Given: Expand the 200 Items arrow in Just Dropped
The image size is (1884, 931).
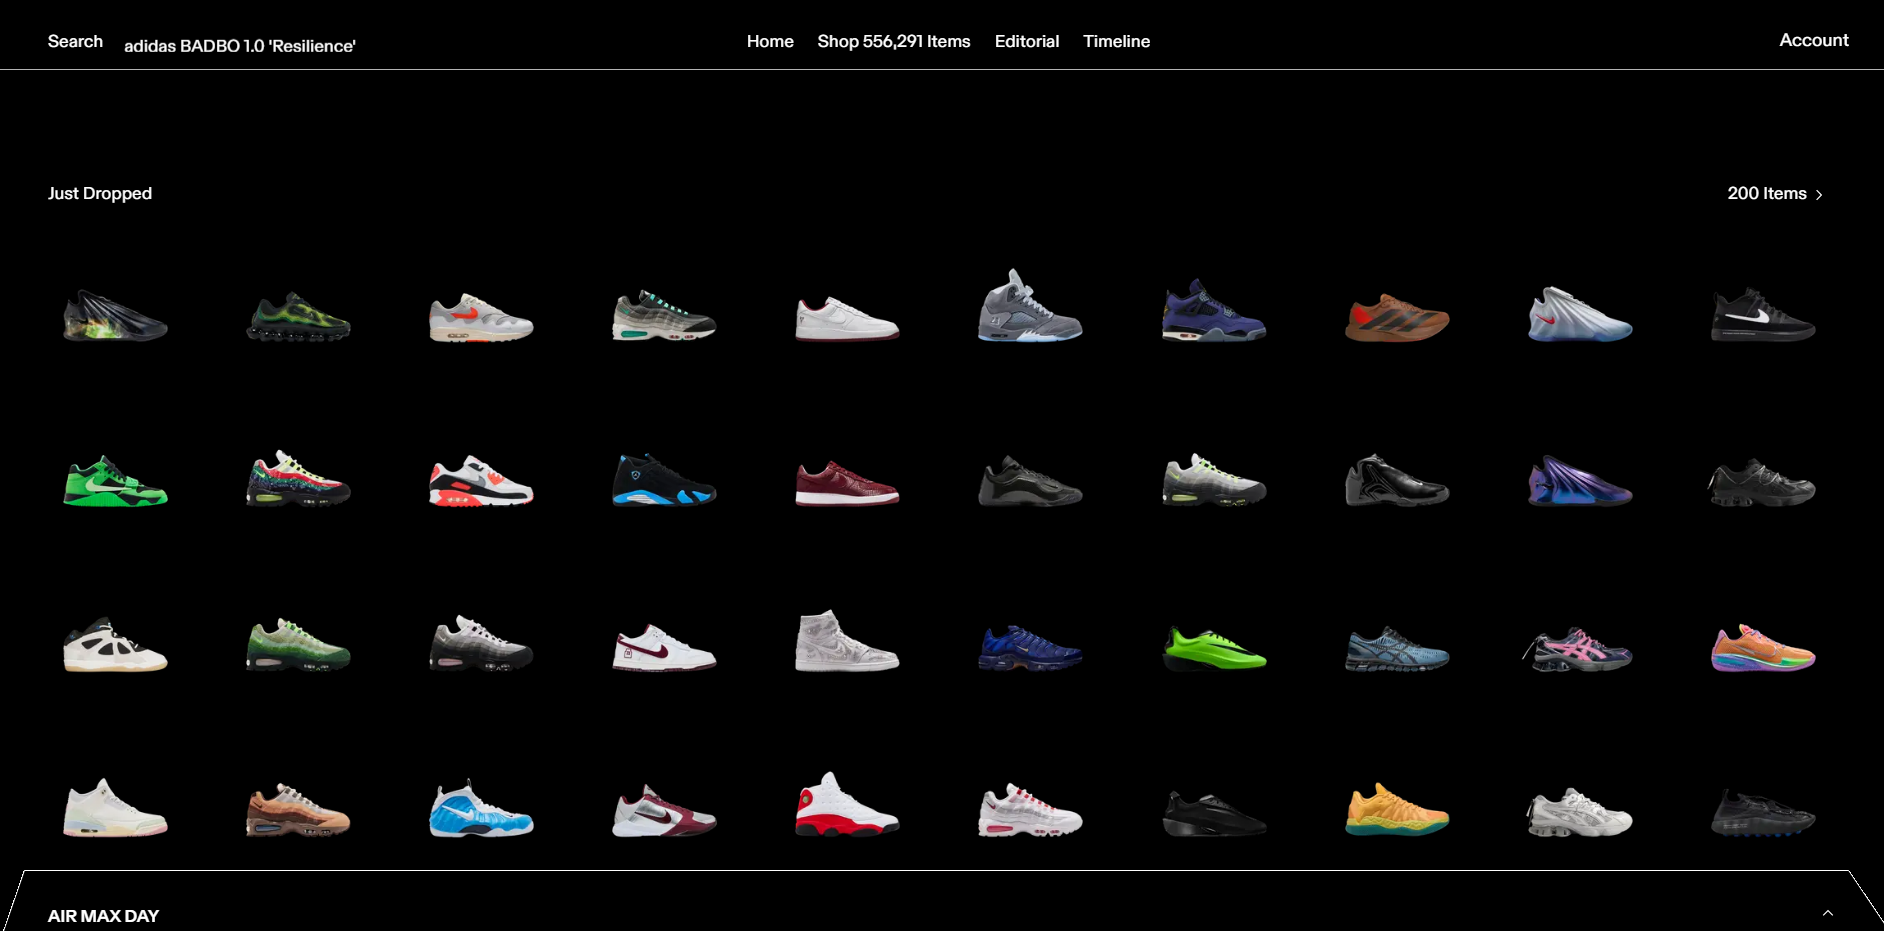Looking at the screenshot, I should coord(1820,194).
